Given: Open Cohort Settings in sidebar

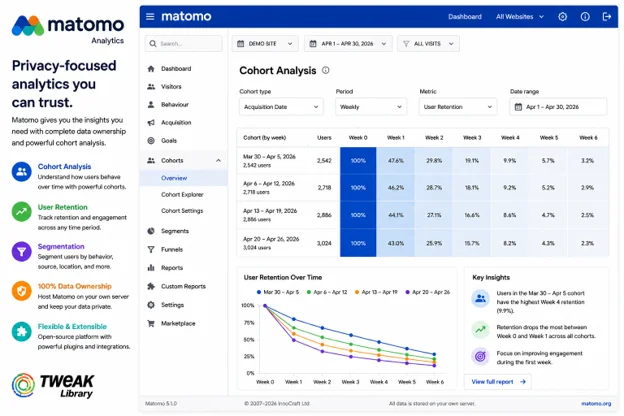Looking at the screenshot, I should pos(182,211).
